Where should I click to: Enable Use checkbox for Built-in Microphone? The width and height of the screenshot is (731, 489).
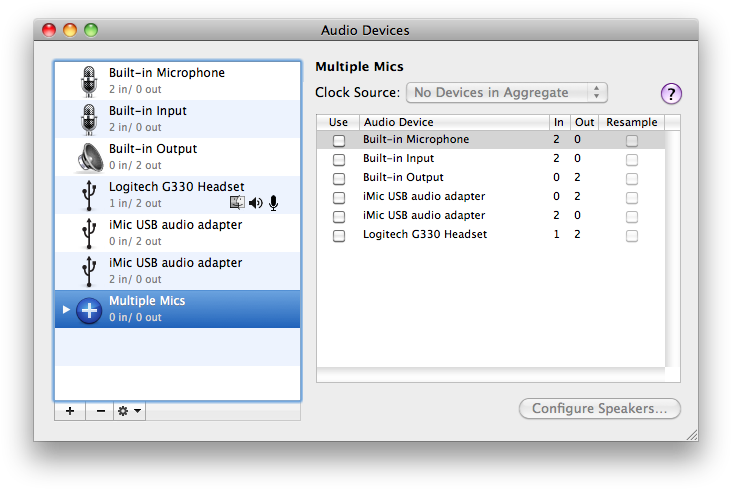(339, 140)
